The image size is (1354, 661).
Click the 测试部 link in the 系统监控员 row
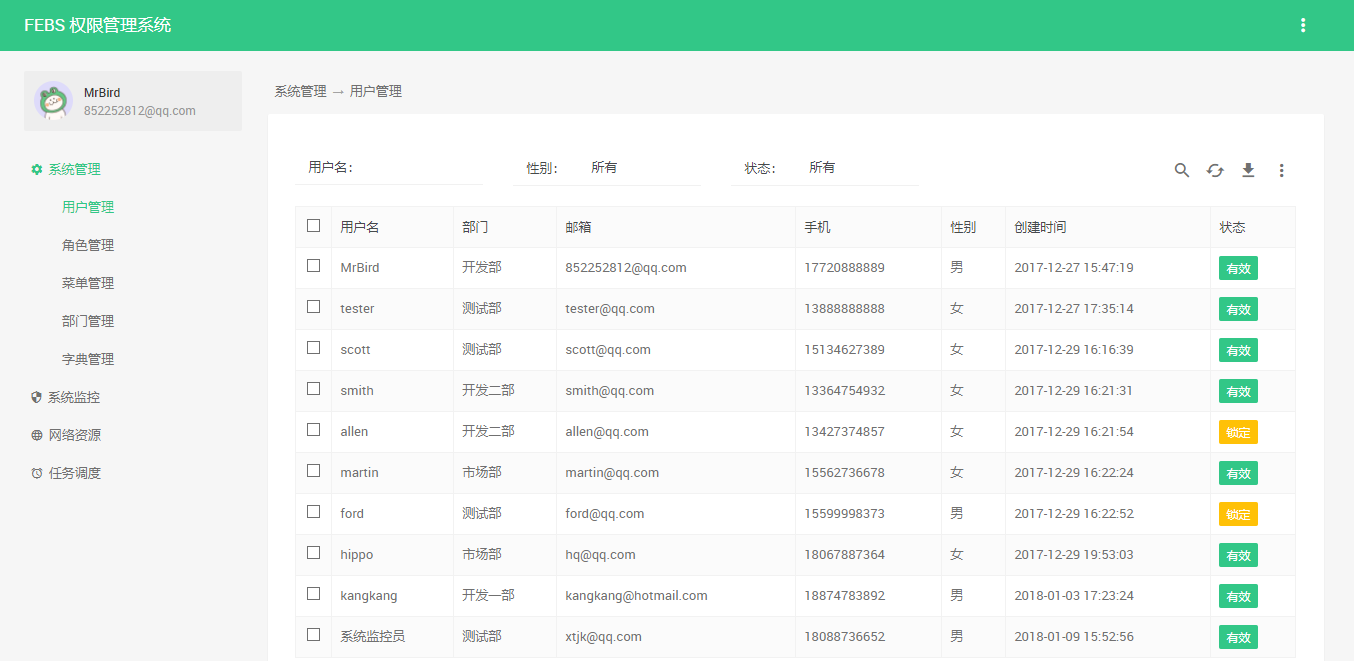pyautogui.click(x=482, y=636)
